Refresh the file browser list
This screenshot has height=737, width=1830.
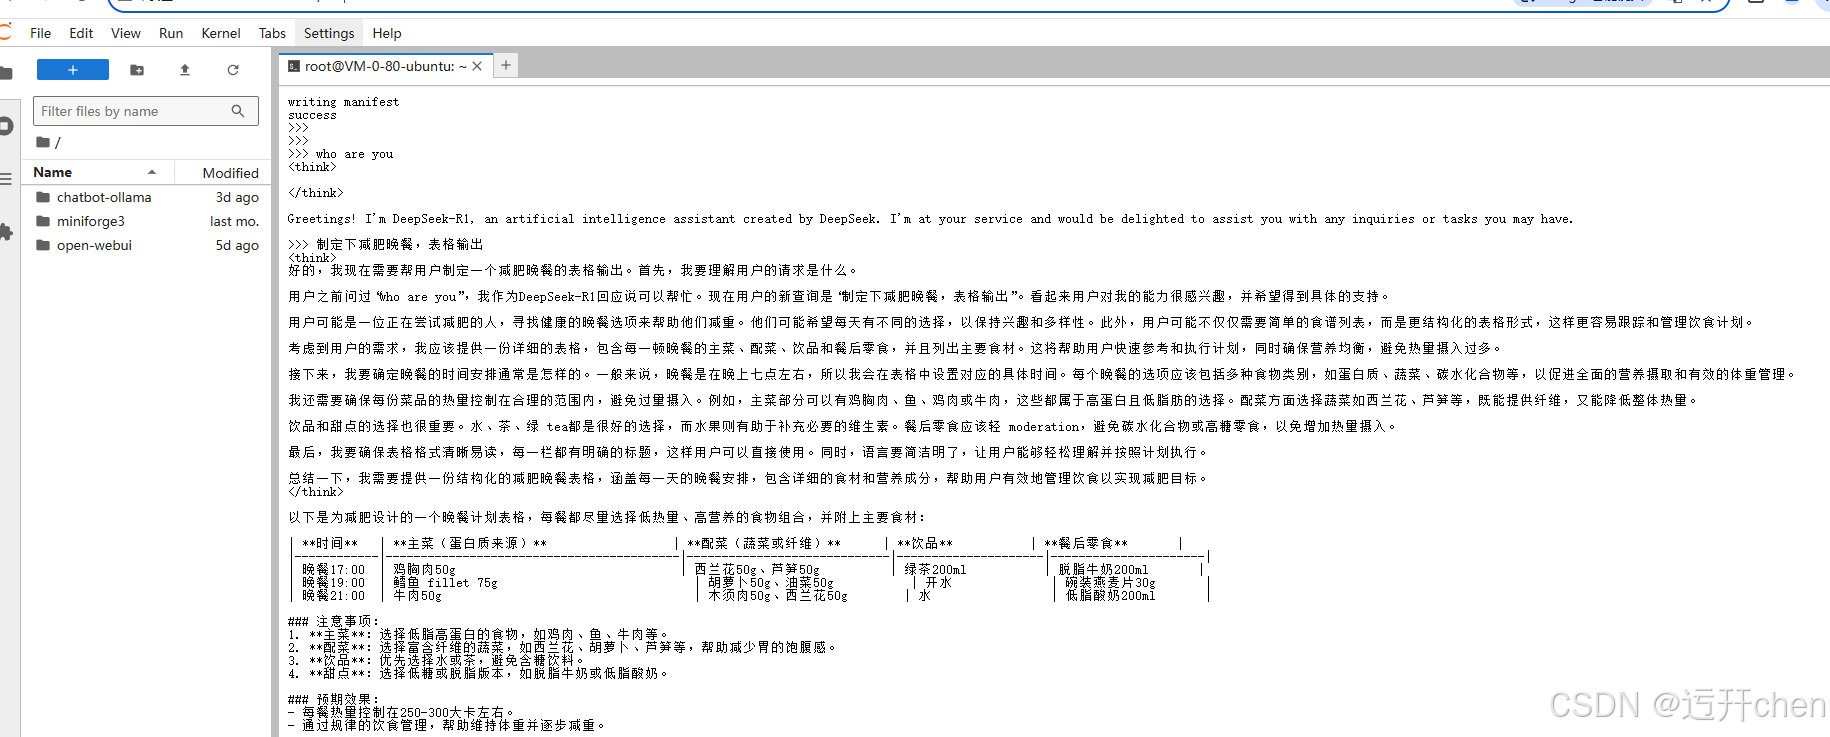pos(233,70)
